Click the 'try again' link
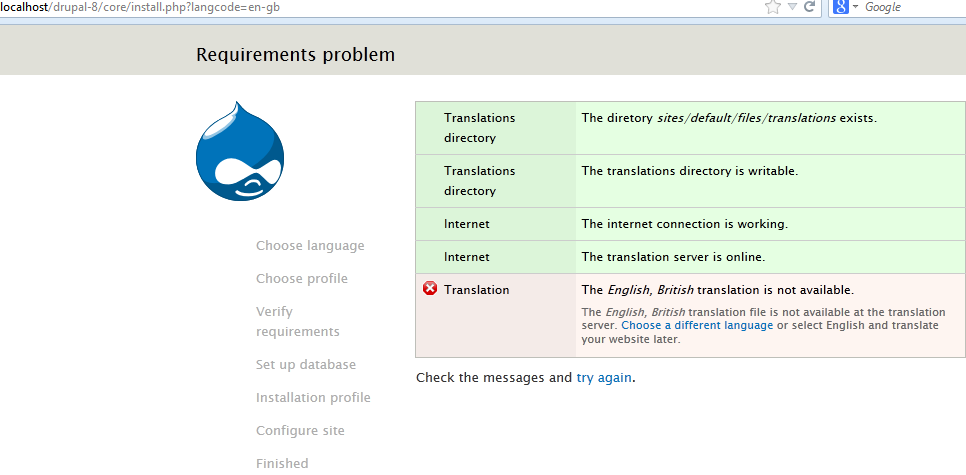Viewport: 966px width, 475px height. pyautogui.click(x=604, y=378)
